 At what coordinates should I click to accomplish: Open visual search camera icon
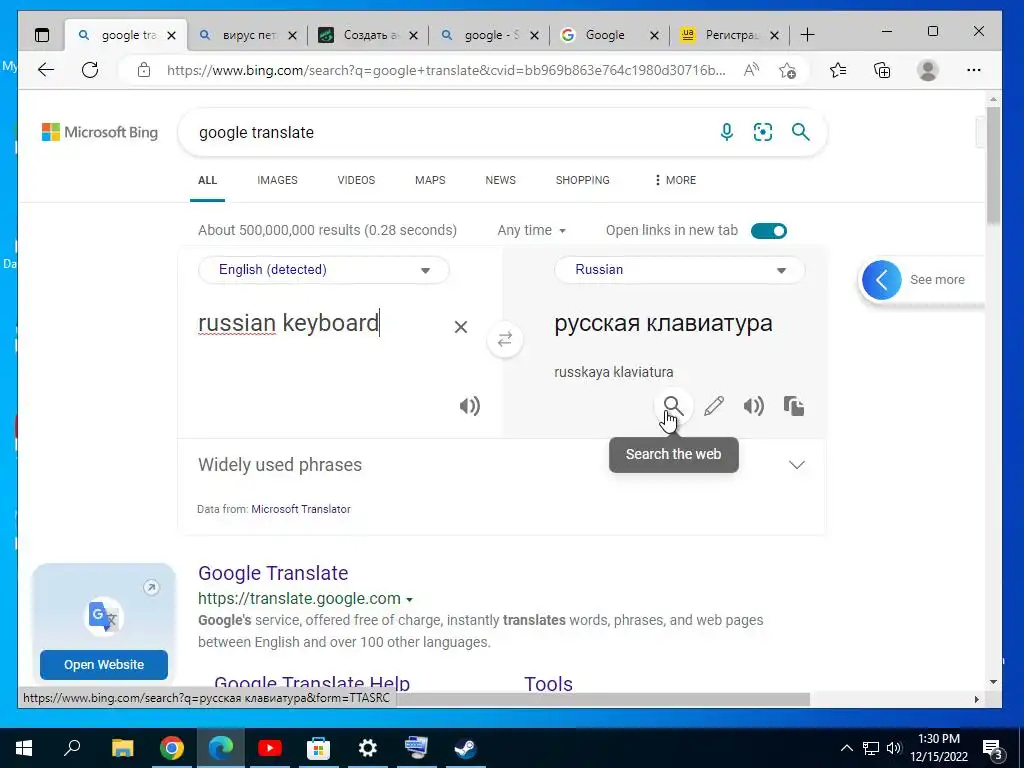click(x=763, y=132)
